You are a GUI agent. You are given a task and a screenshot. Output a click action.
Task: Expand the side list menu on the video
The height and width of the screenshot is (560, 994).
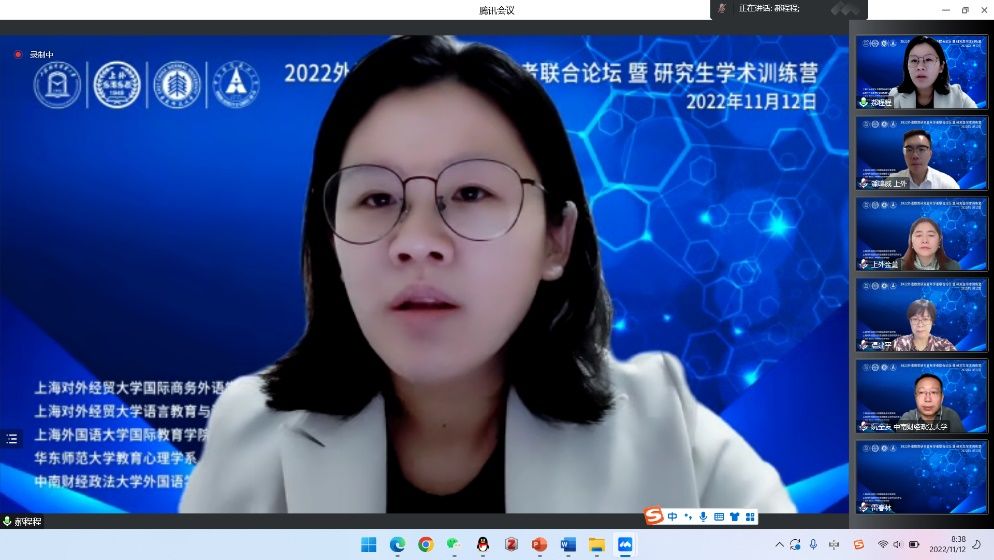(x=12, y=438)
